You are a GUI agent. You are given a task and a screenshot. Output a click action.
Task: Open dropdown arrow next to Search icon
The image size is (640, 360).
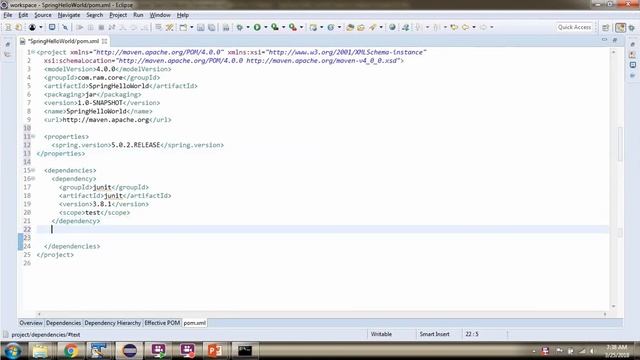(381, 27)
